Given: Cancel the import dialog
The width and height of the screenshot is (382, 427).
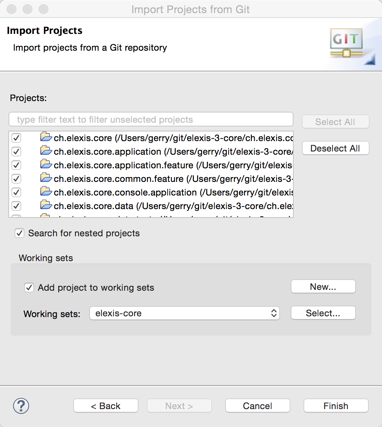Looking at the screenshot, I should 258,406.
